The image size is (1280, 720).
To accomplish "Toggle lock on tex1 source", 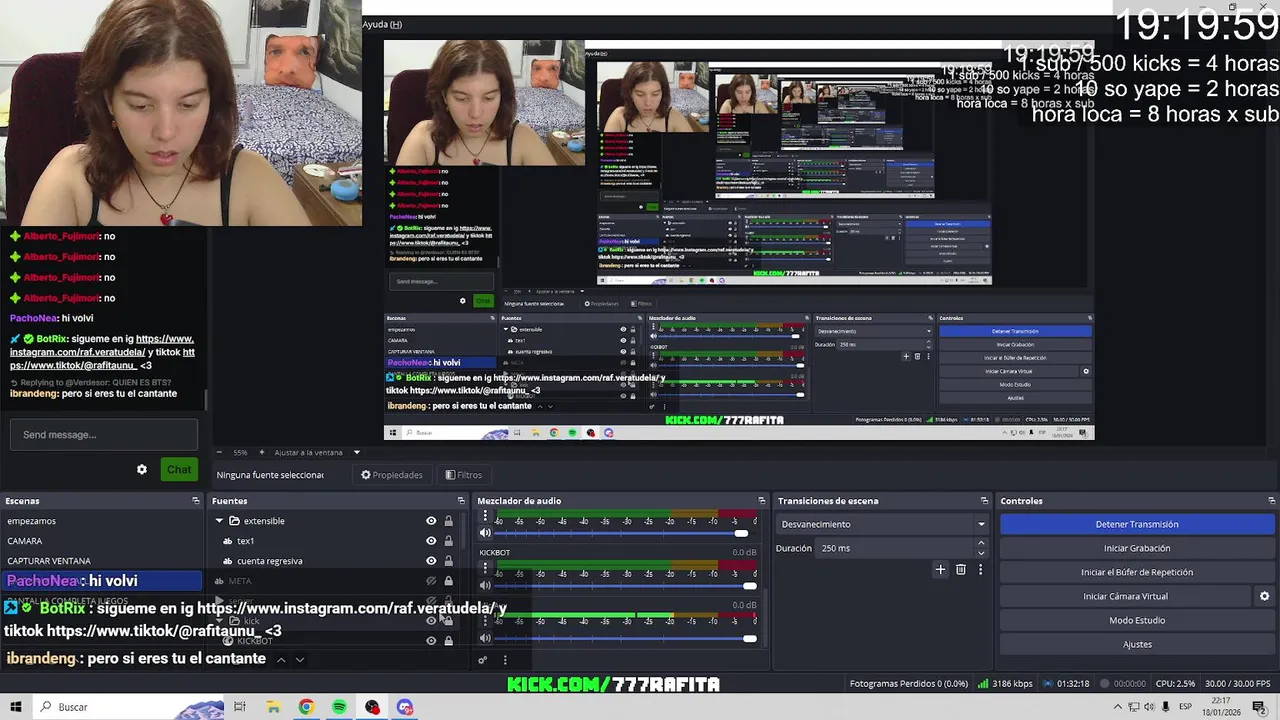I will [448, 541].
